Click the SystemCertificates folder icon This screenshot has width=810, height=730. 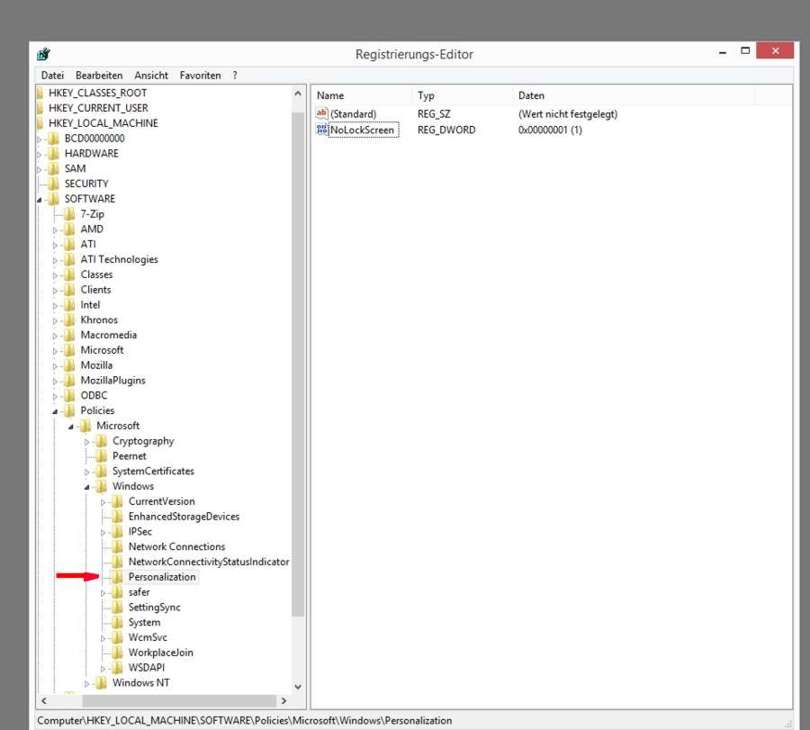(102, 471)
